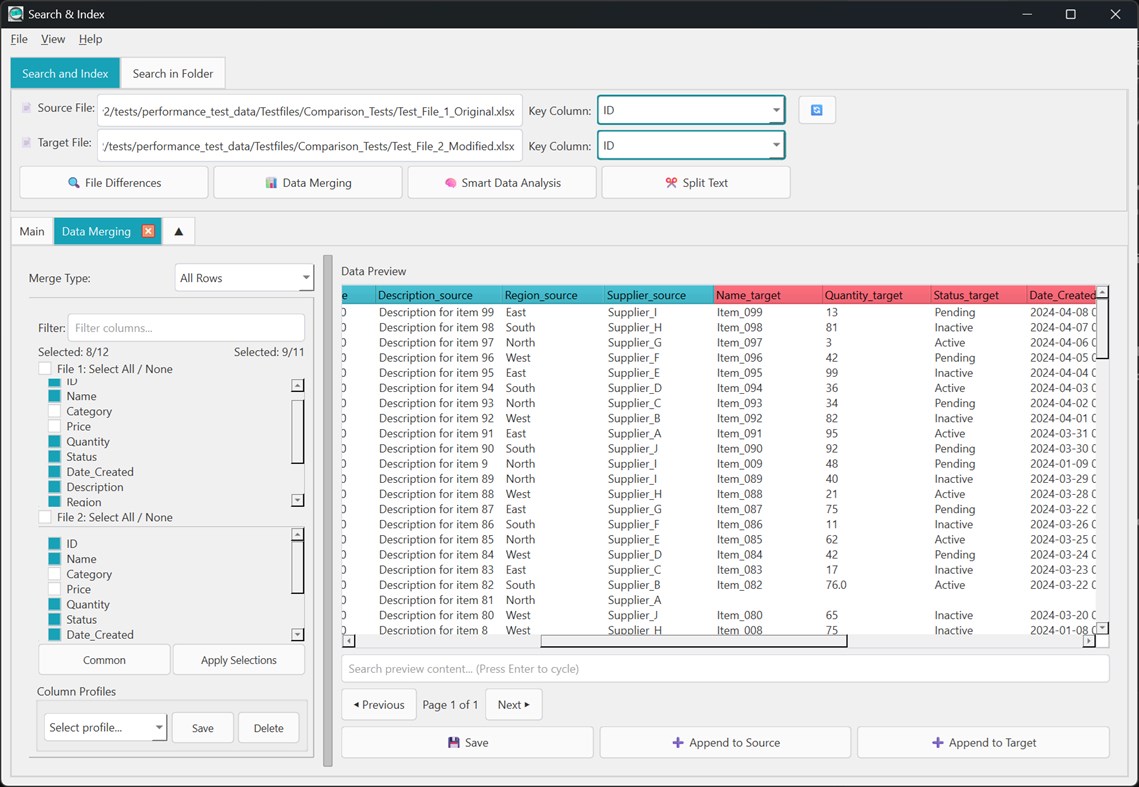1139x787 pixels.
Task: Click the triangle icon beside Data Merging tab
Action: coord(178,230)
